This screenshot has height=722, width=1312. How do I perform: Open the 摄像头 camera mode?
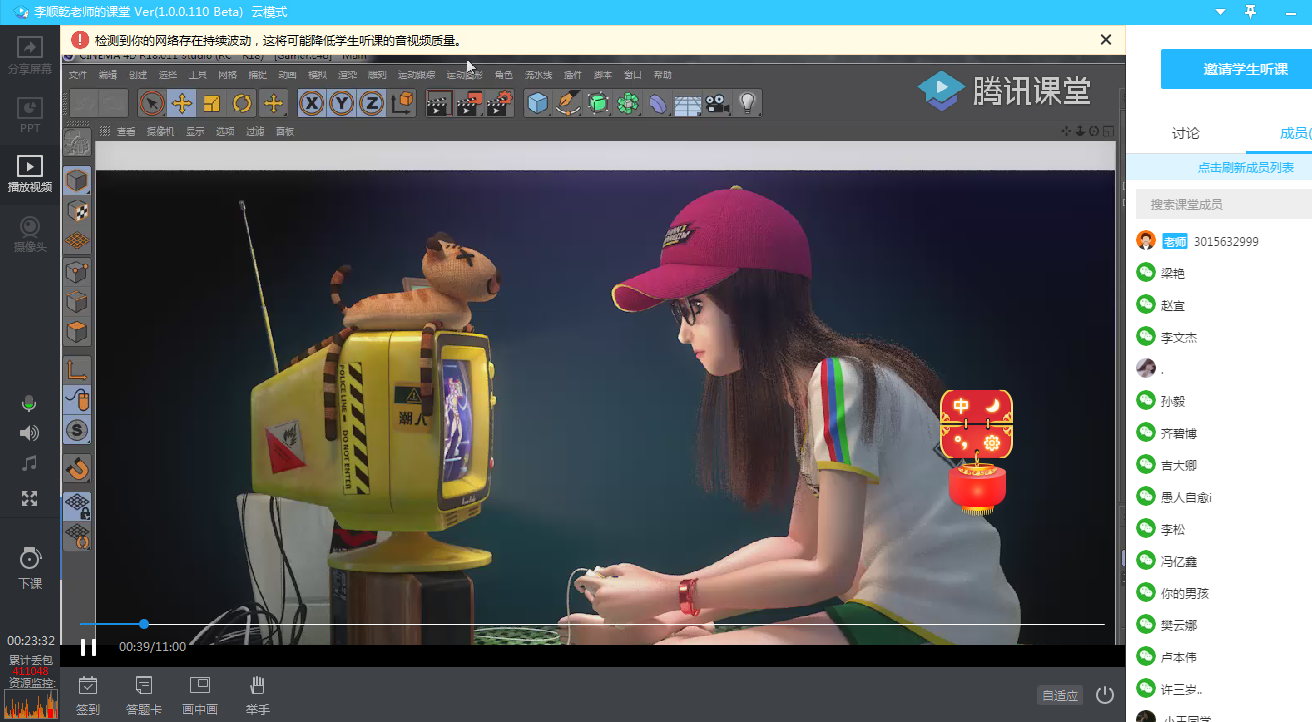[x=29, y=234]
